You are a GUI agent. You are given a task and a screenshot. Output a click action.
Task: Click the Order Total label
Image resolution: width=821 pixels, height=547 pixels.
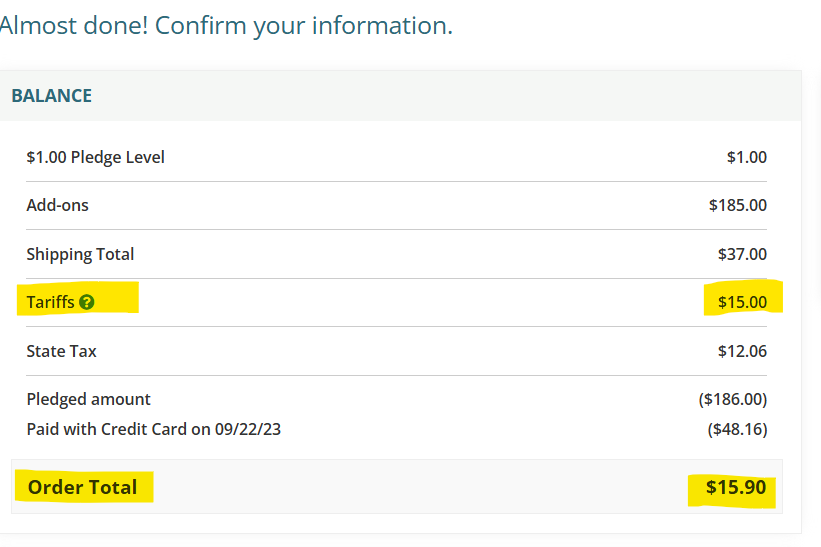[82, 487]
